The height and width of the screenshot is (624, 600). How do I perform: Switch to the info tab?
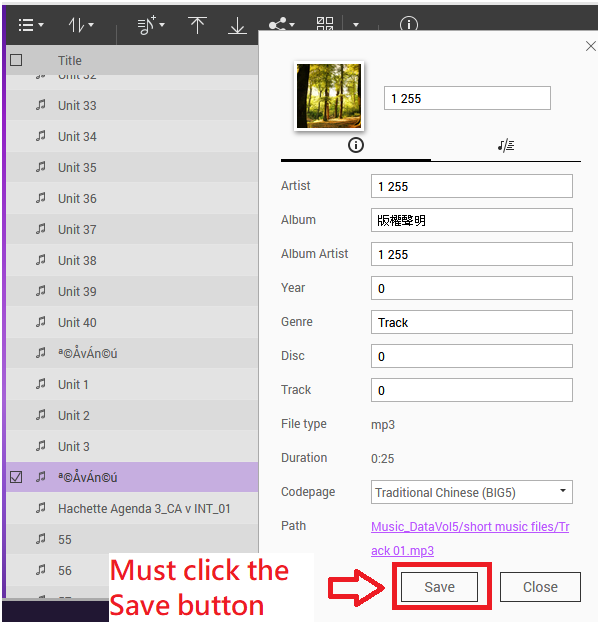point(356,145)
